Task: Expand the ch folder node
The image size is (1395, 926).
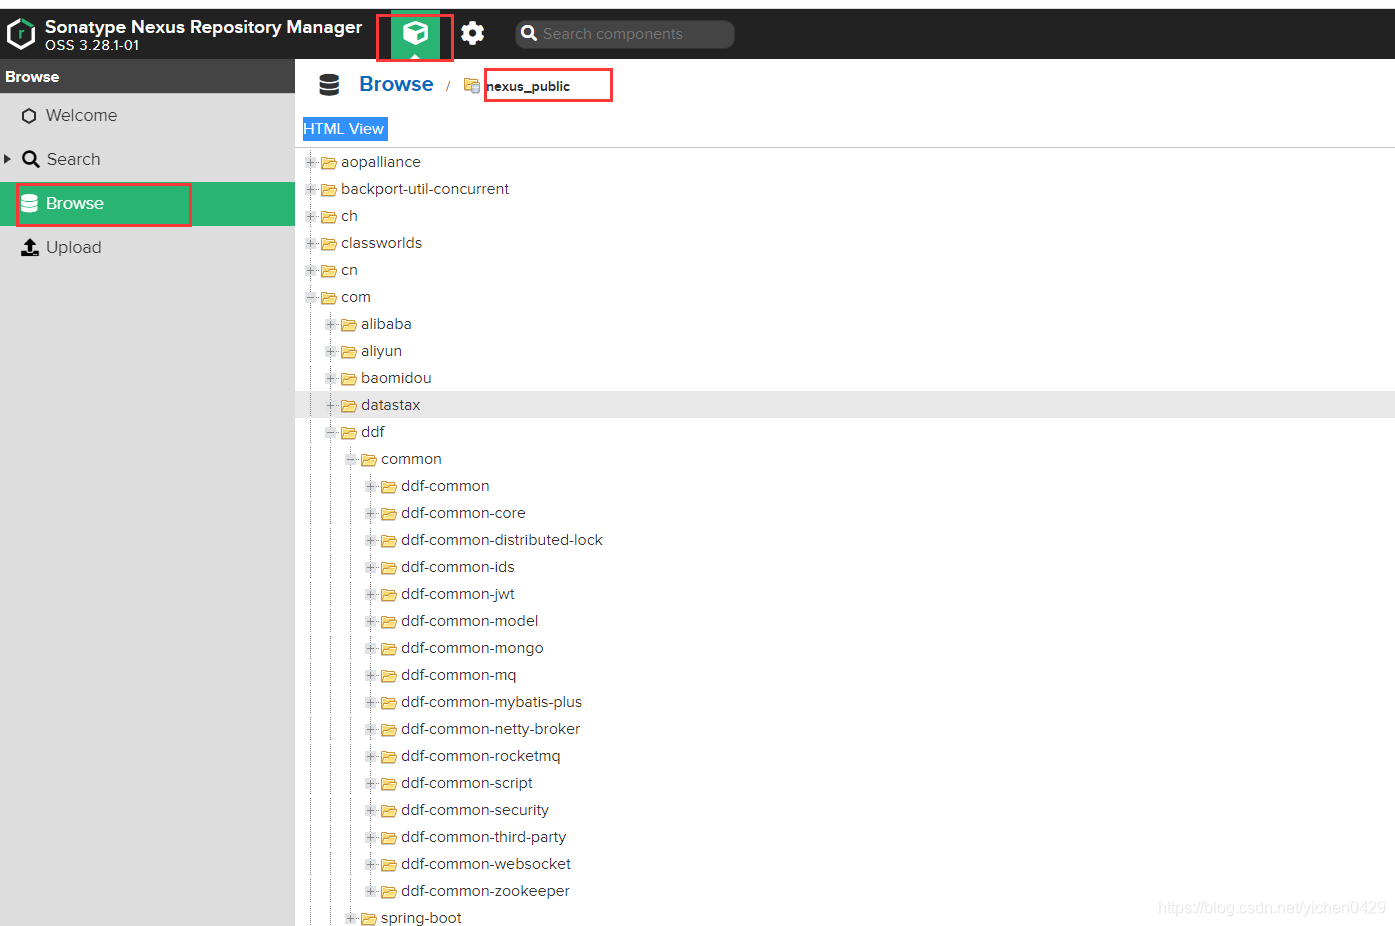Action: pyautogui.click(x=311, y=216)
